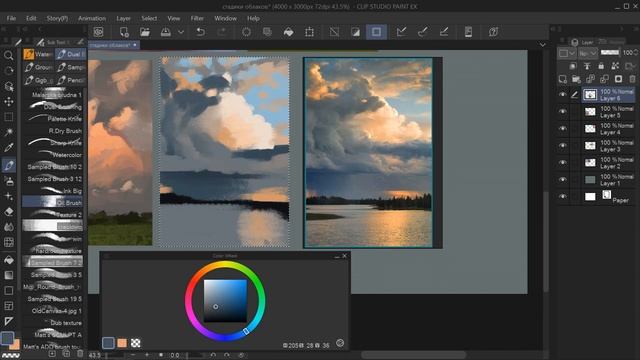Viewport: 640px width, 360px height.
Task: Select the rectangular Selection area tool
Action: (8, 117)
